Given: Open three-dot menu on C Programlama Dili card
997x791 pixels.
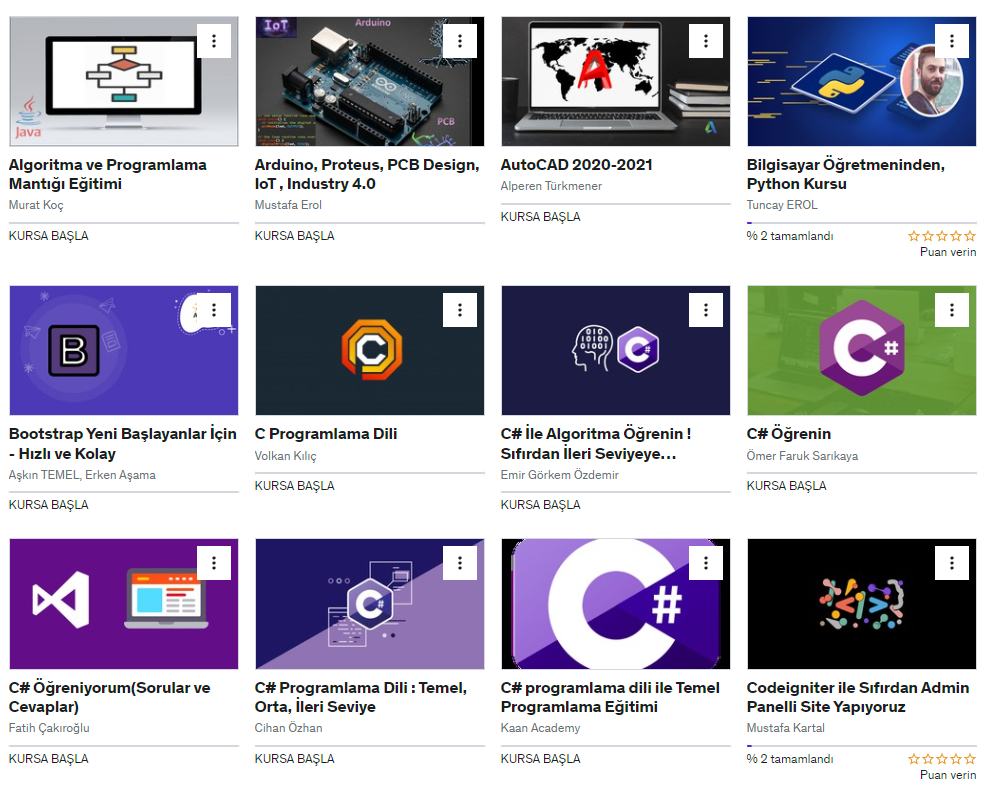Looking at the screenshot, I should point(460,310).
